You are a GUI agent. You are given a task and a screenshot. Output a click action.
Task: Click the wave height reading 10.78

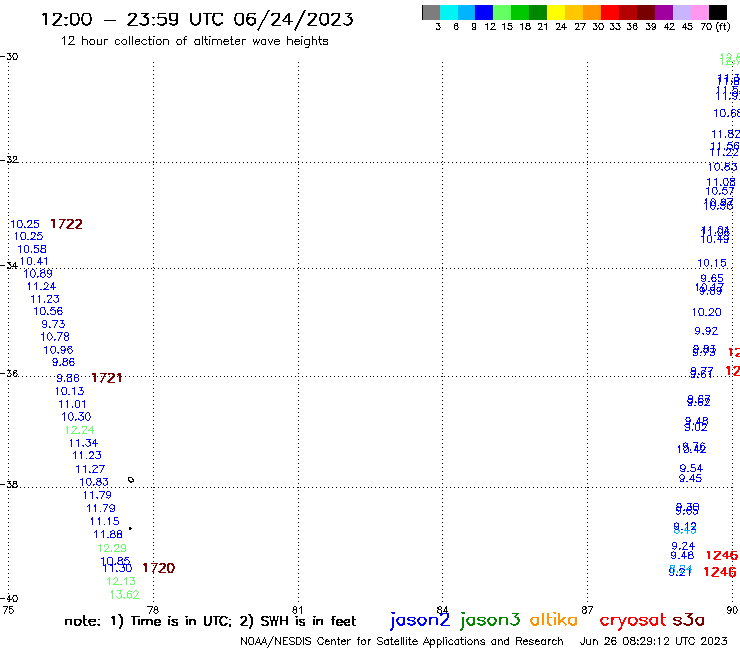tap(55, 337)
